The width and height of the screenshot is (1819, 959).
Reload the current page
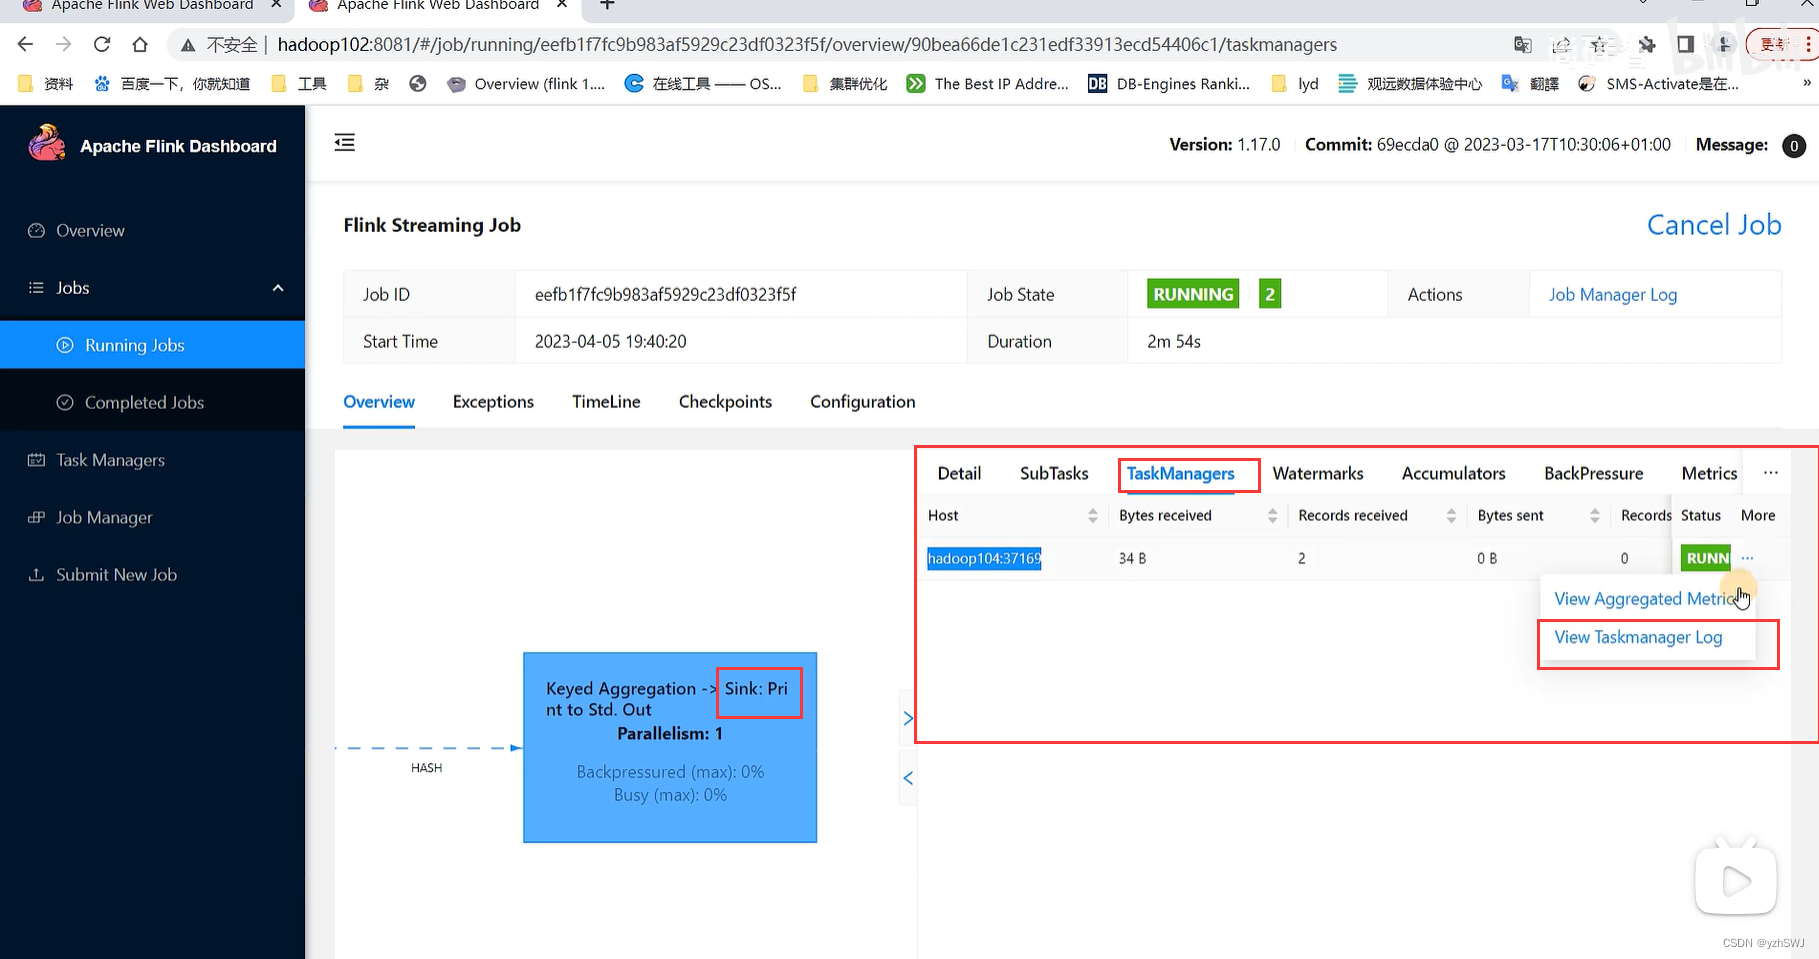pos(102,44)
